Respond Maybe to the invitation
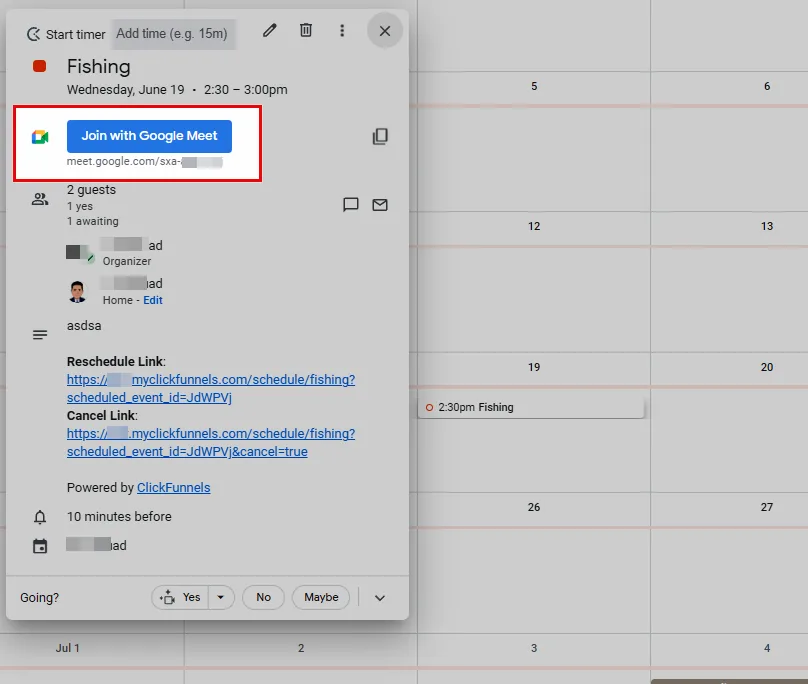Viewport: 808px width, 684px height. [321, 597]
